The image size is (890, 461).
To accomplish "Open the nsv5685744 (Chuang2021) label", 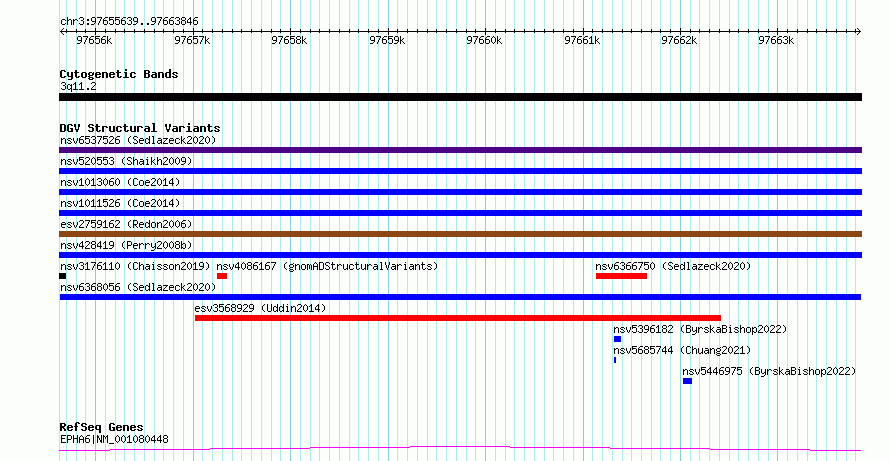I will point(682,350).
